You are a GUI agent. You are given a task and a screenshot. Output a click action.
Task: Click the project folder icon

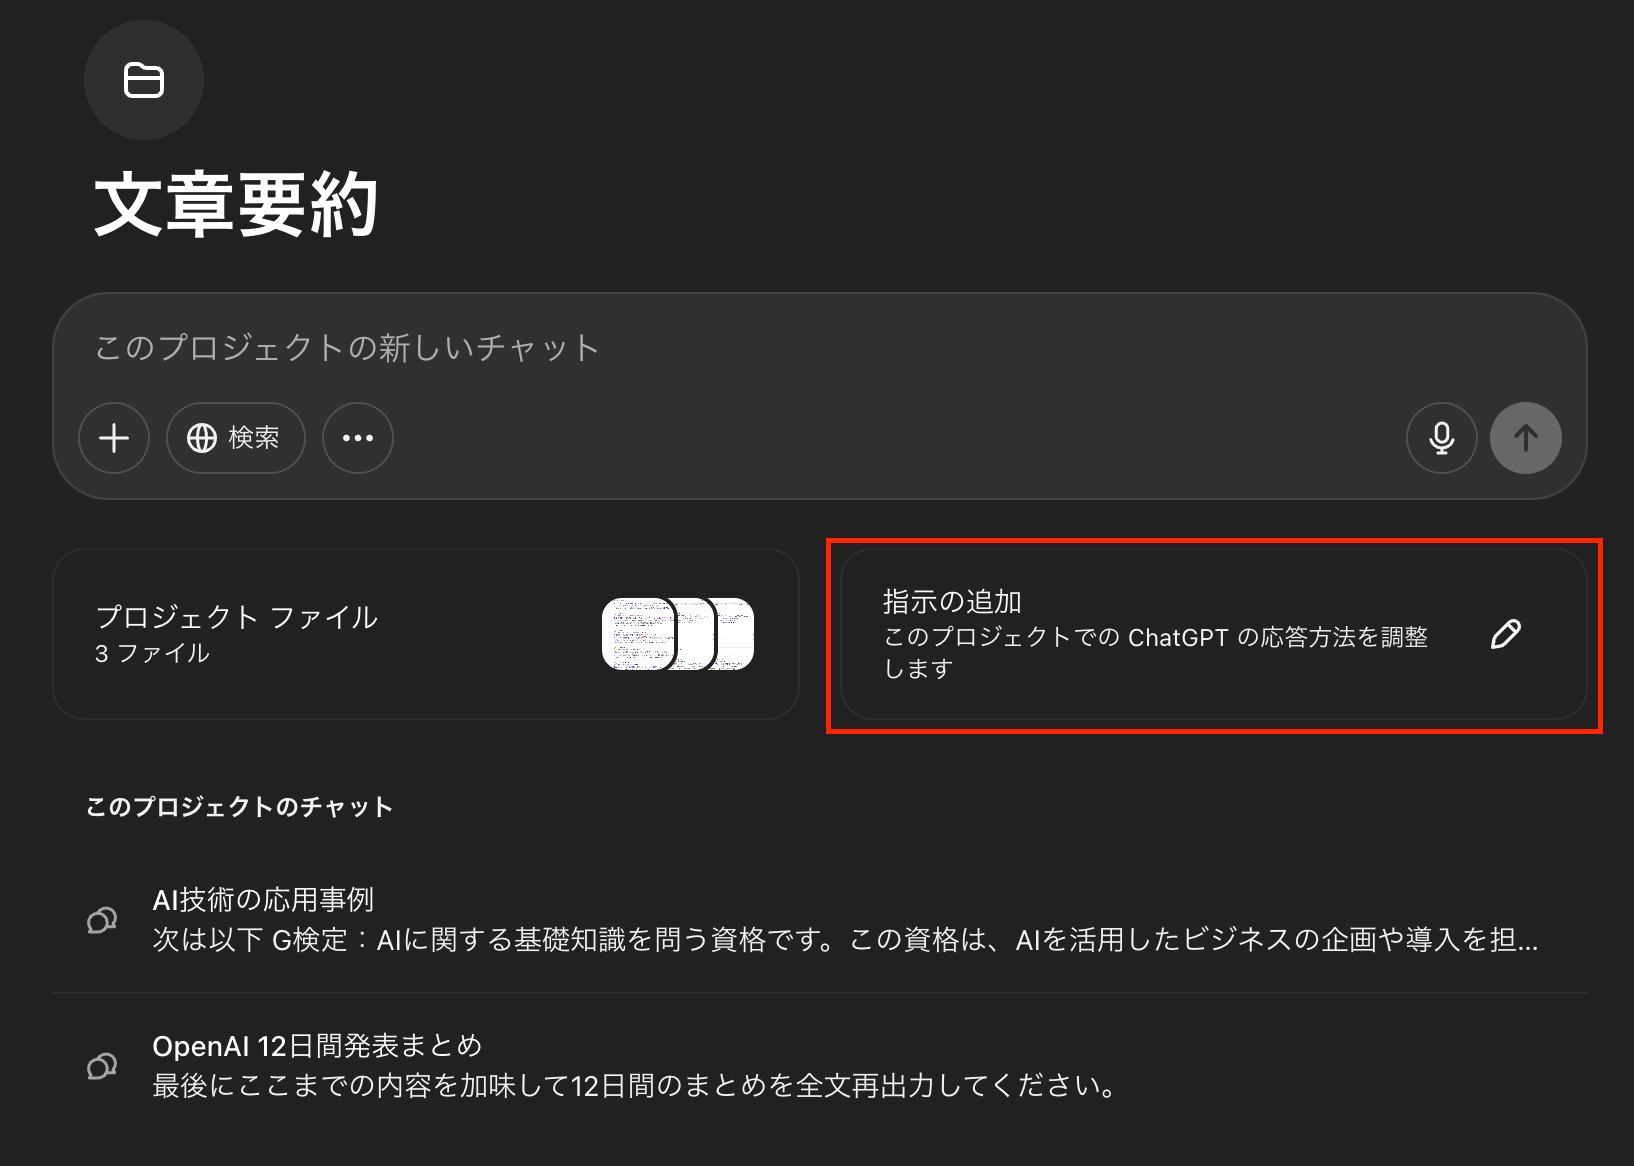coord(144,80)
